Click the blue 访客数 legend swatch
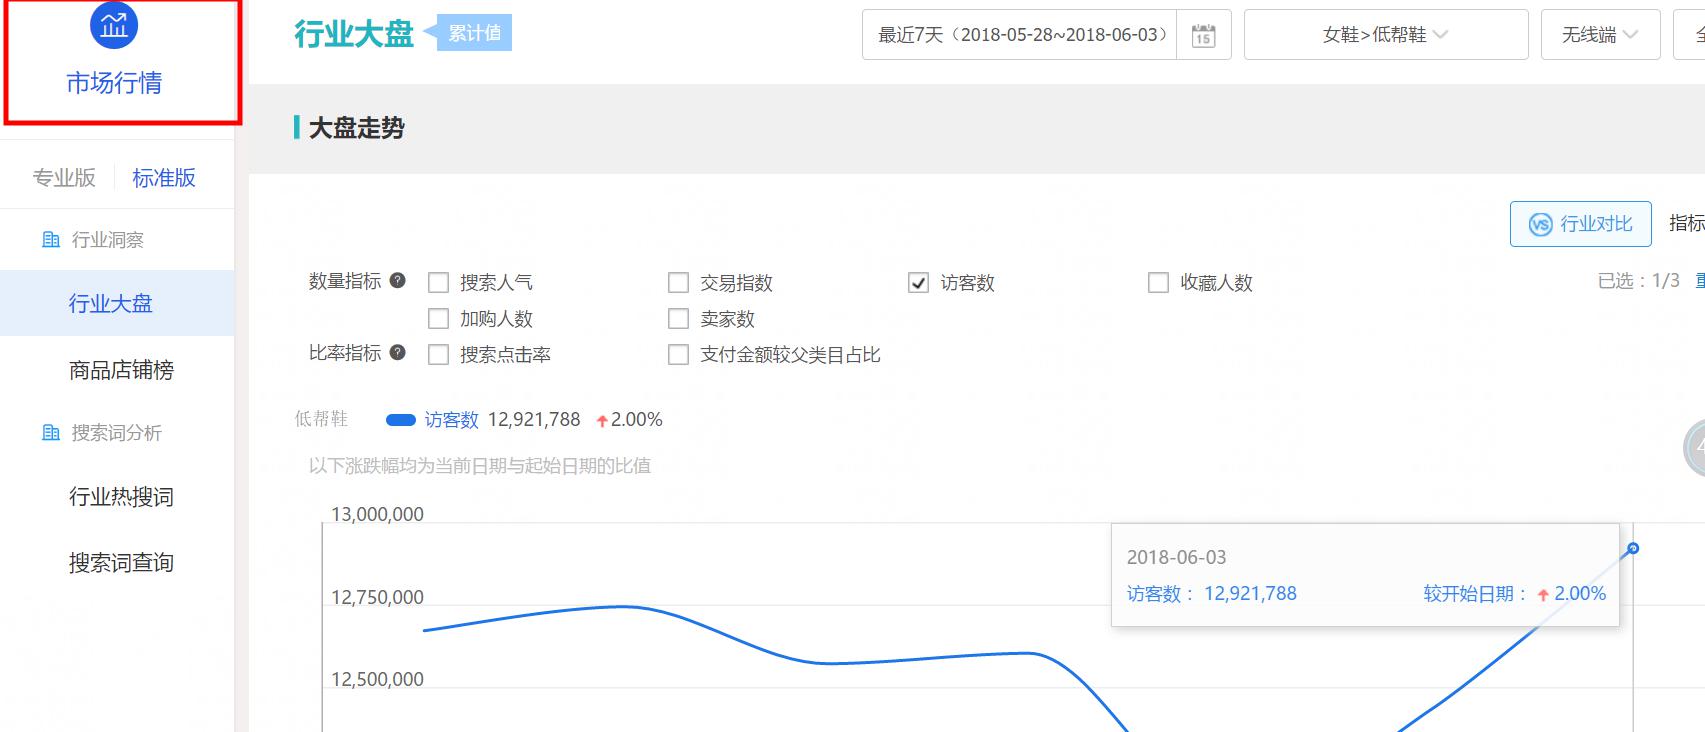This screenshot has height=732, width=1705. (x=400, y=420)
